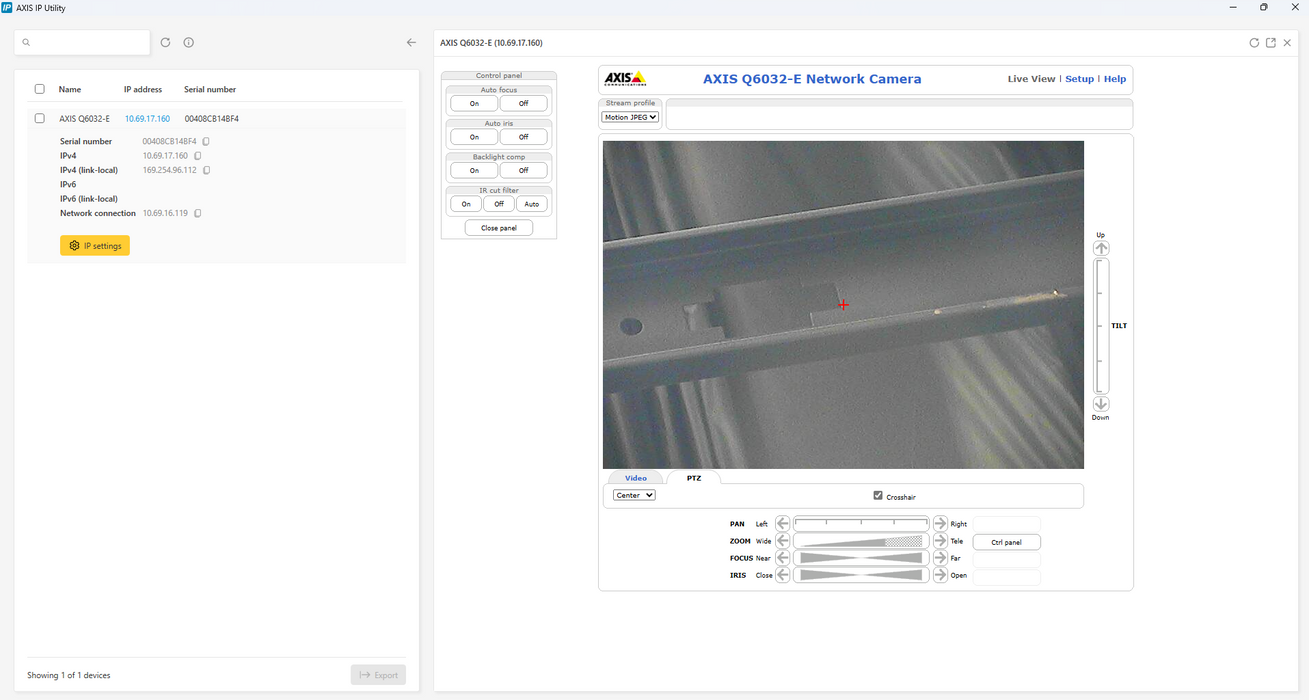Reload the camera page in preview pane
Screen dimensions: 1309x700
1254,43
